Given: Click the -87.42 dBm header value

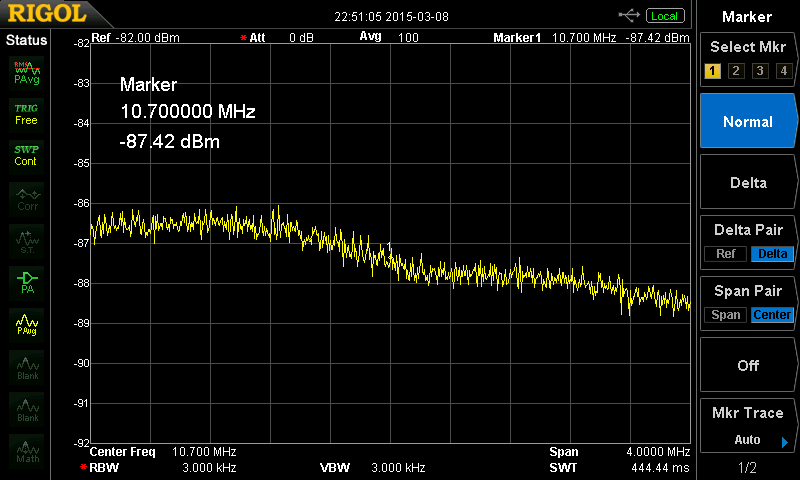Looking at the screenshot, I should click(657, 37).
